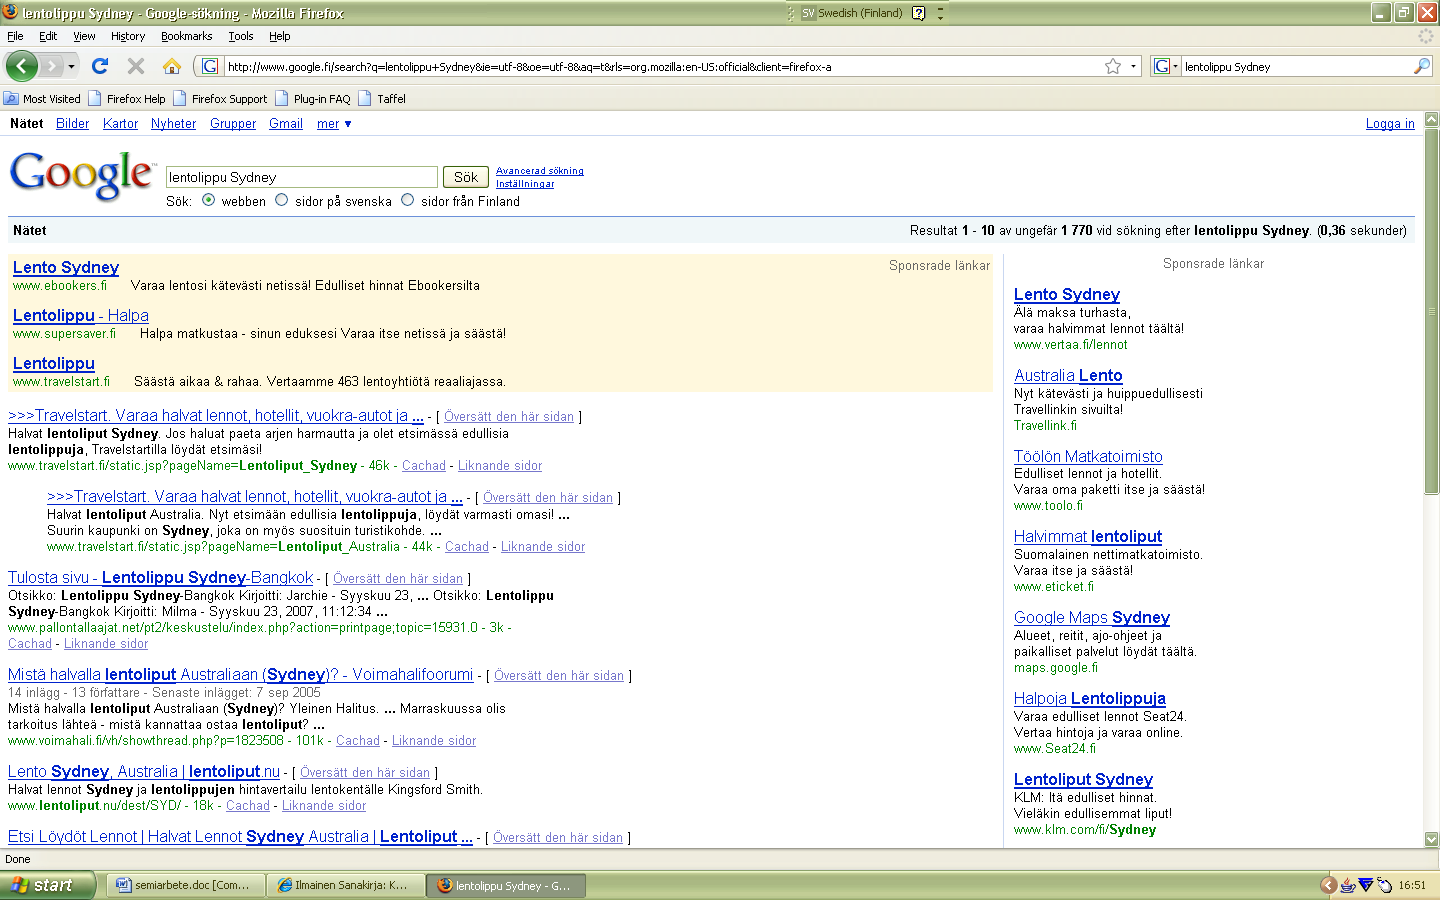Click the activity throbber icon in the menu bar
Image resolution: width=1440 pixels, height=900 pixels.
[1426, 36]
